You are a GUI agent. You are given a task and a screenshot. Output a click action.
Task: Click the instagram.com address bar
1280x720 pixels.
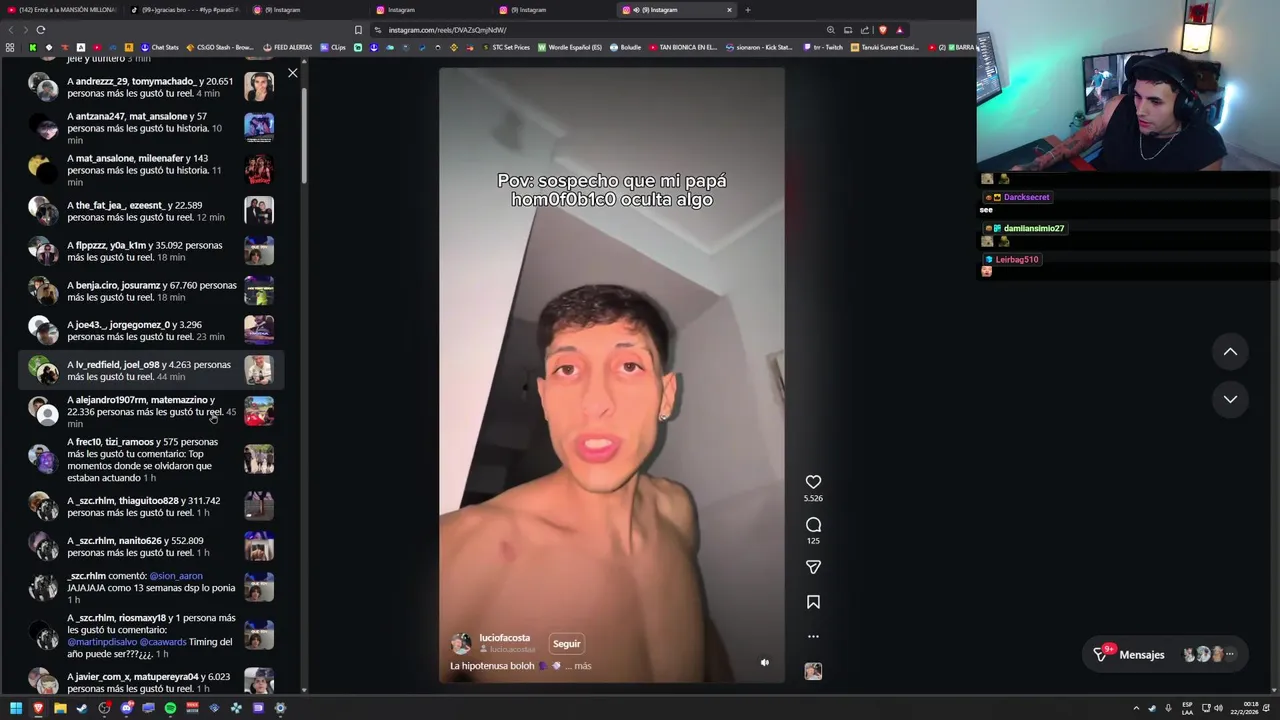tap(600, 30)
